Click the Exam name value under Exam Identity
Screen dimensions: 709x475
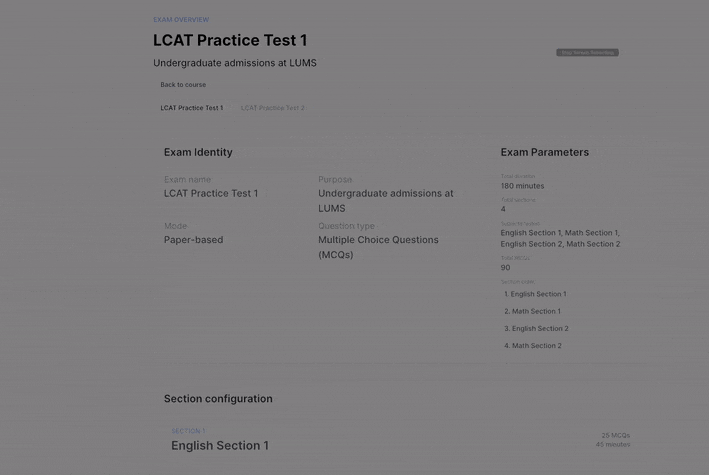(x=210, y=193)
